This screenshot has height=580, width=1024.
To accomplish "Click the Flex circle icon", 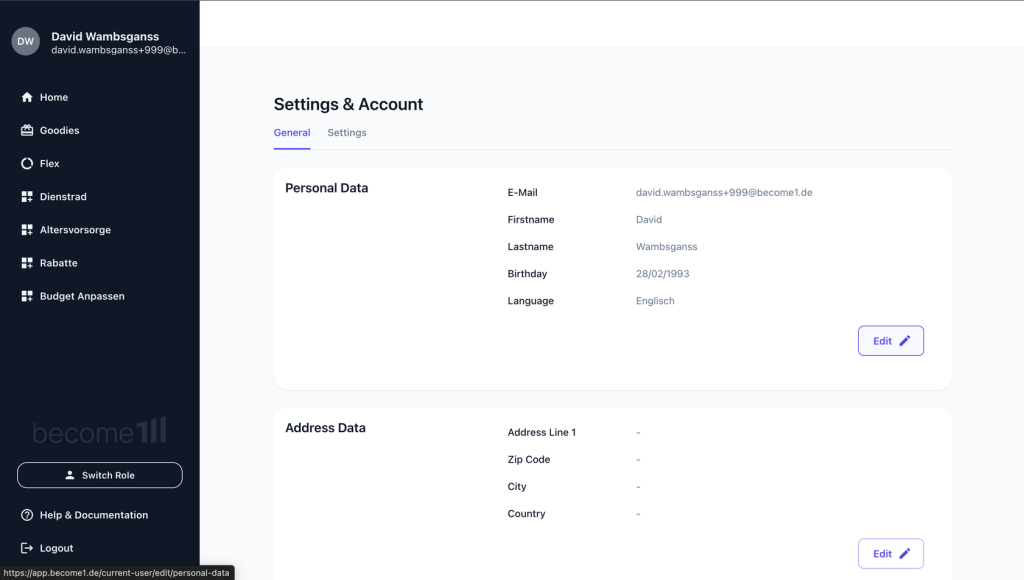I will pyautogui.click(x=27, y=163).
